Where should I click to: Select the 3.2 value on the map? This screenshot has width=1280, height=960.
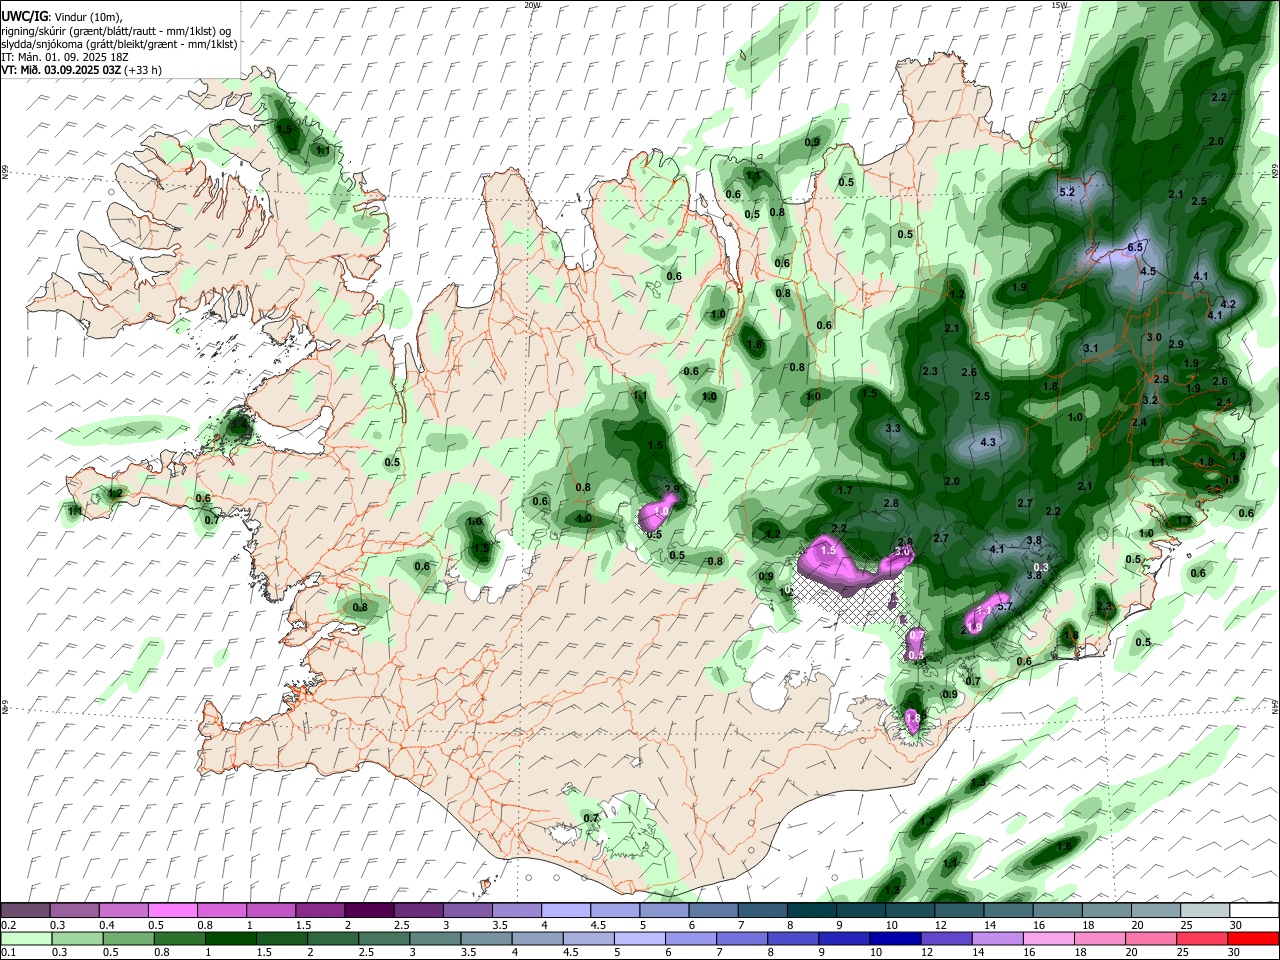pos(1150,400)
